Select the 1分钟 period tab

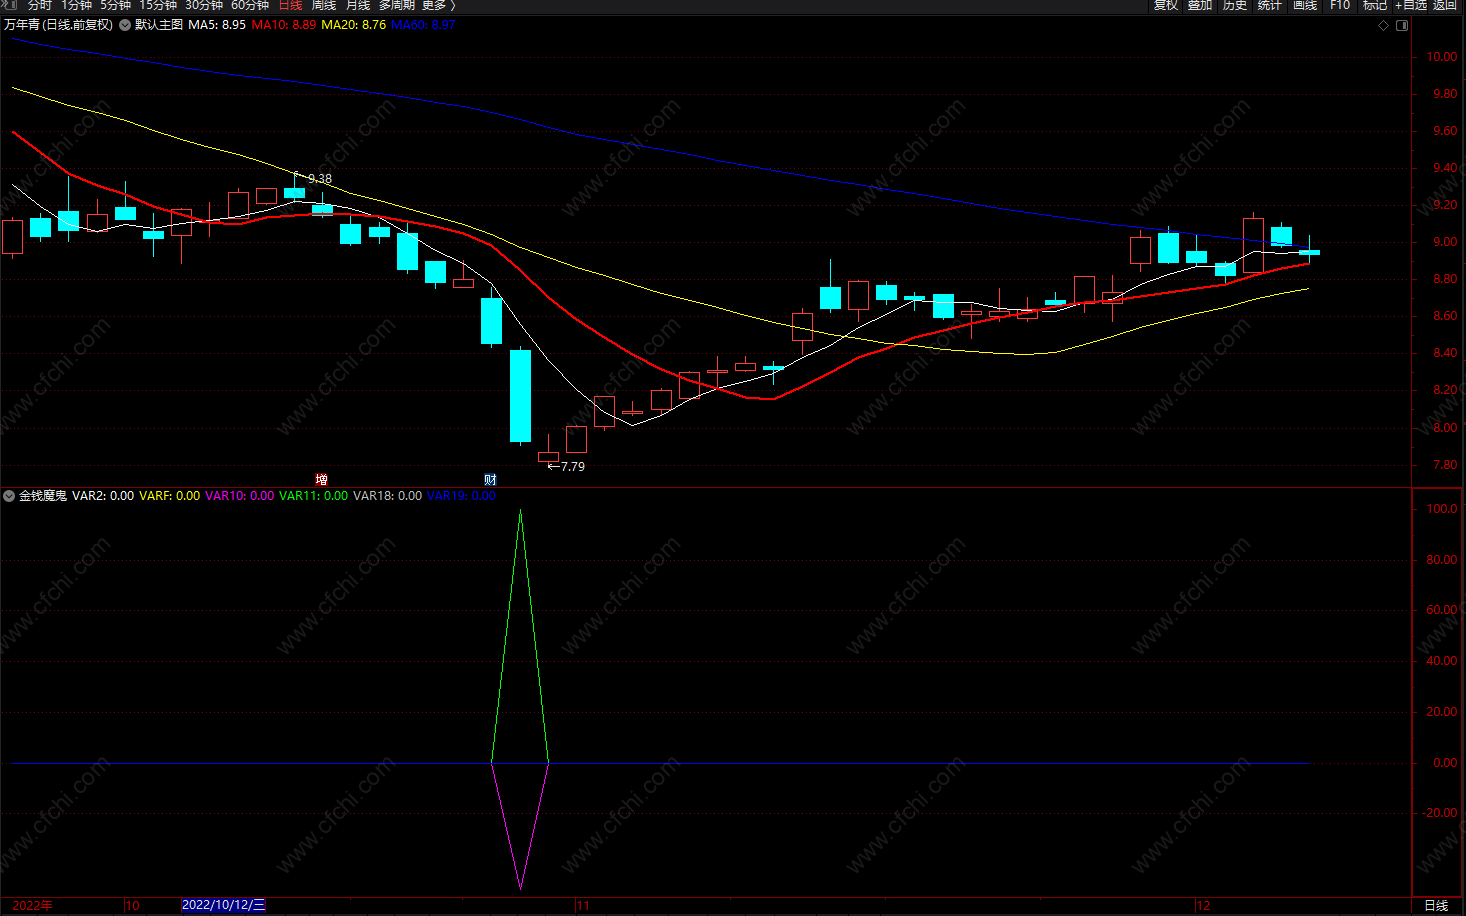click(x=76, y=5)
